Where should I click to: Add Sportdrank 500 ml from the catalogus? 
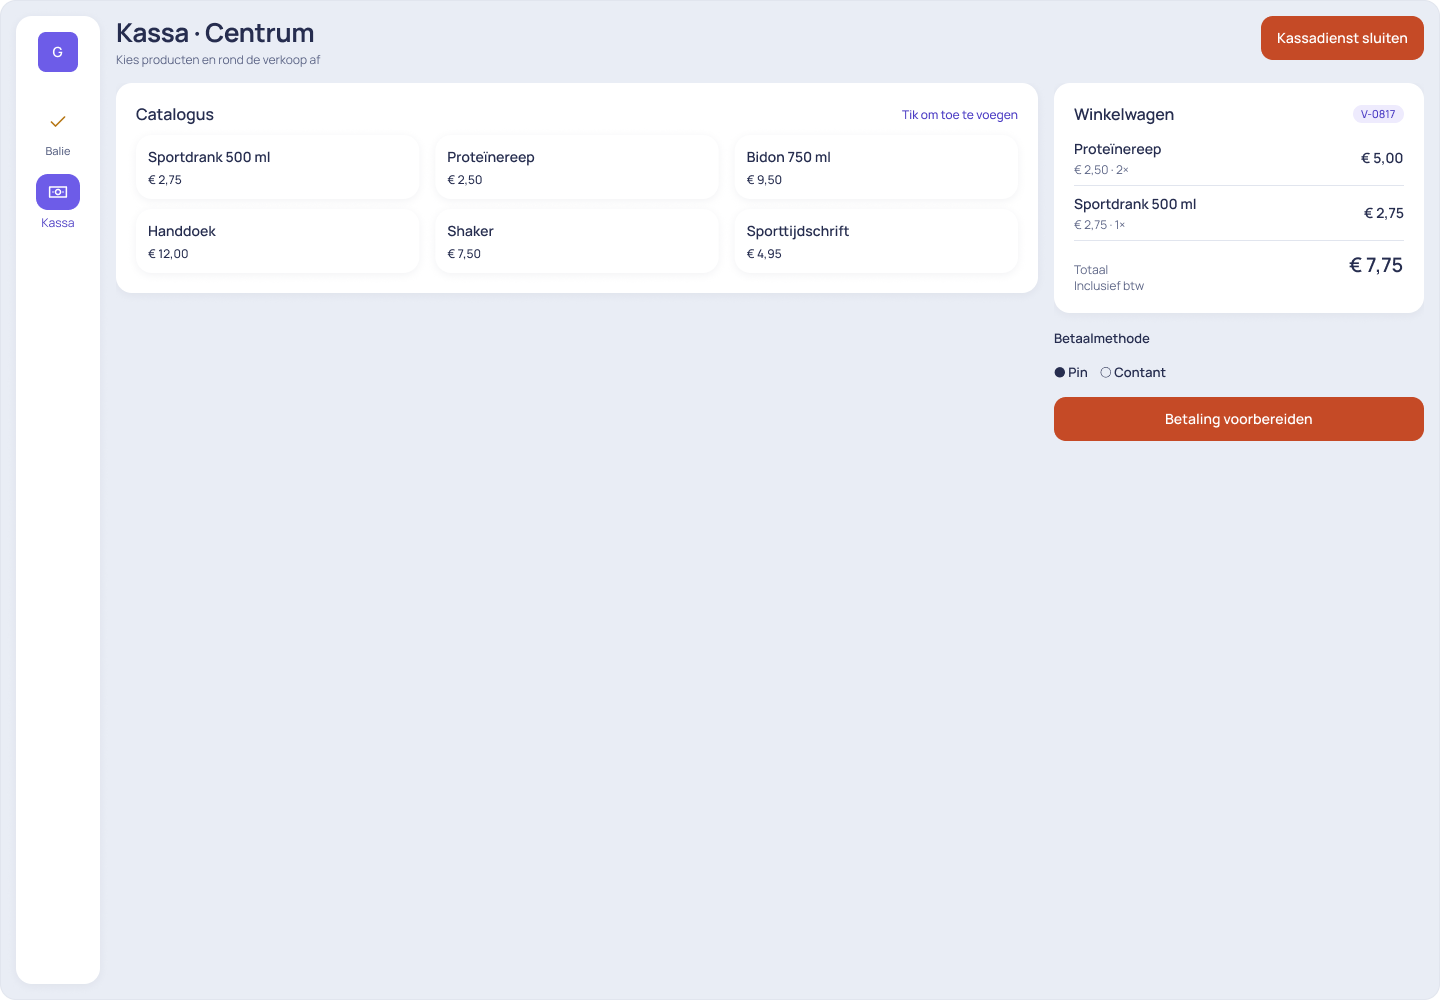point(278,167)
